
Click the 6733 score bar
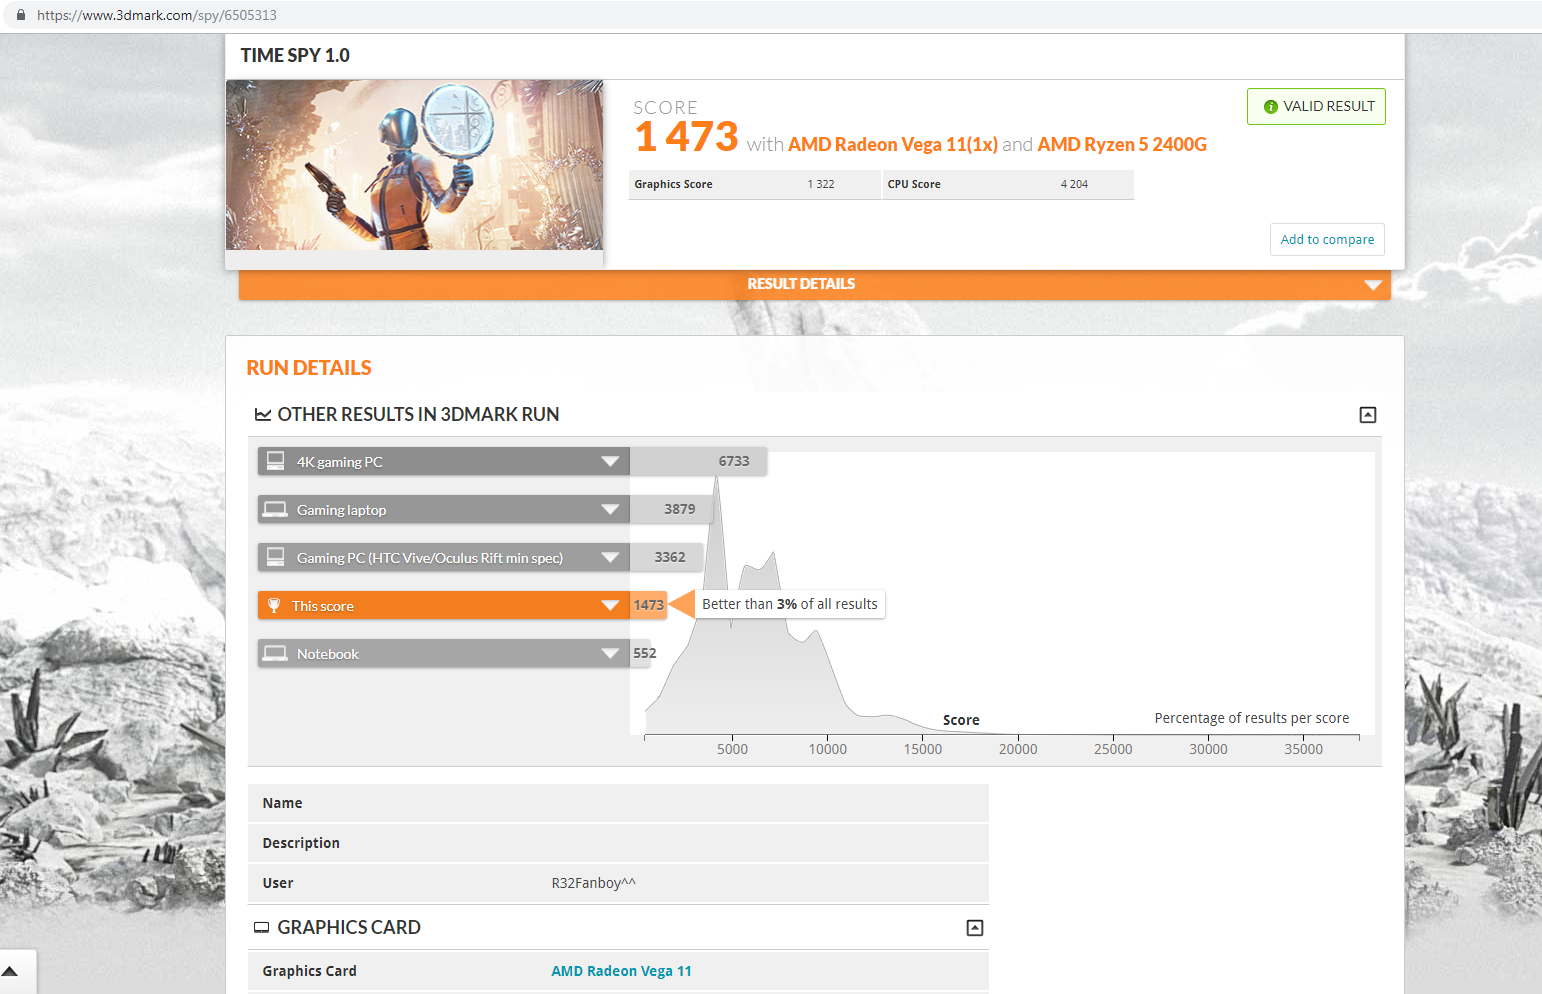click(x=699, y=461)
